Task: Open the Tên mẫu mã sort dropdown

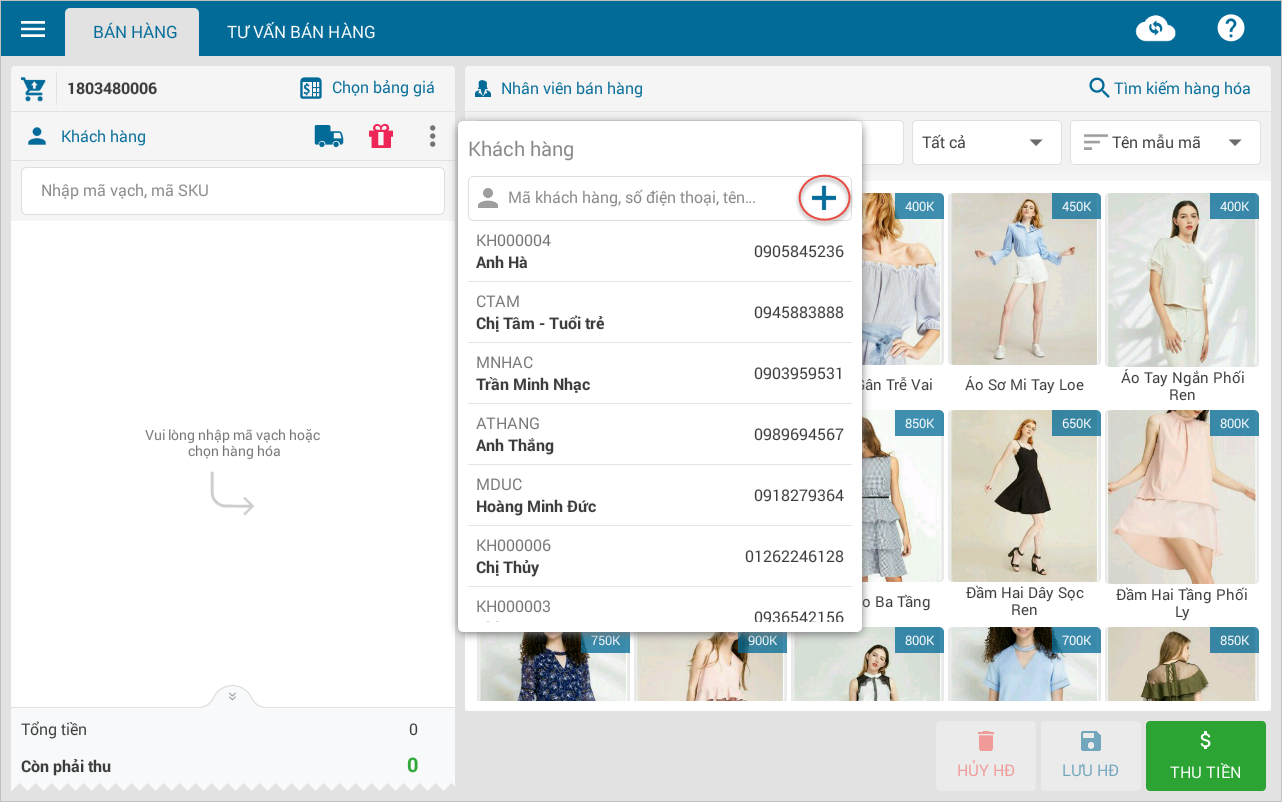Action: point(1165,142)
